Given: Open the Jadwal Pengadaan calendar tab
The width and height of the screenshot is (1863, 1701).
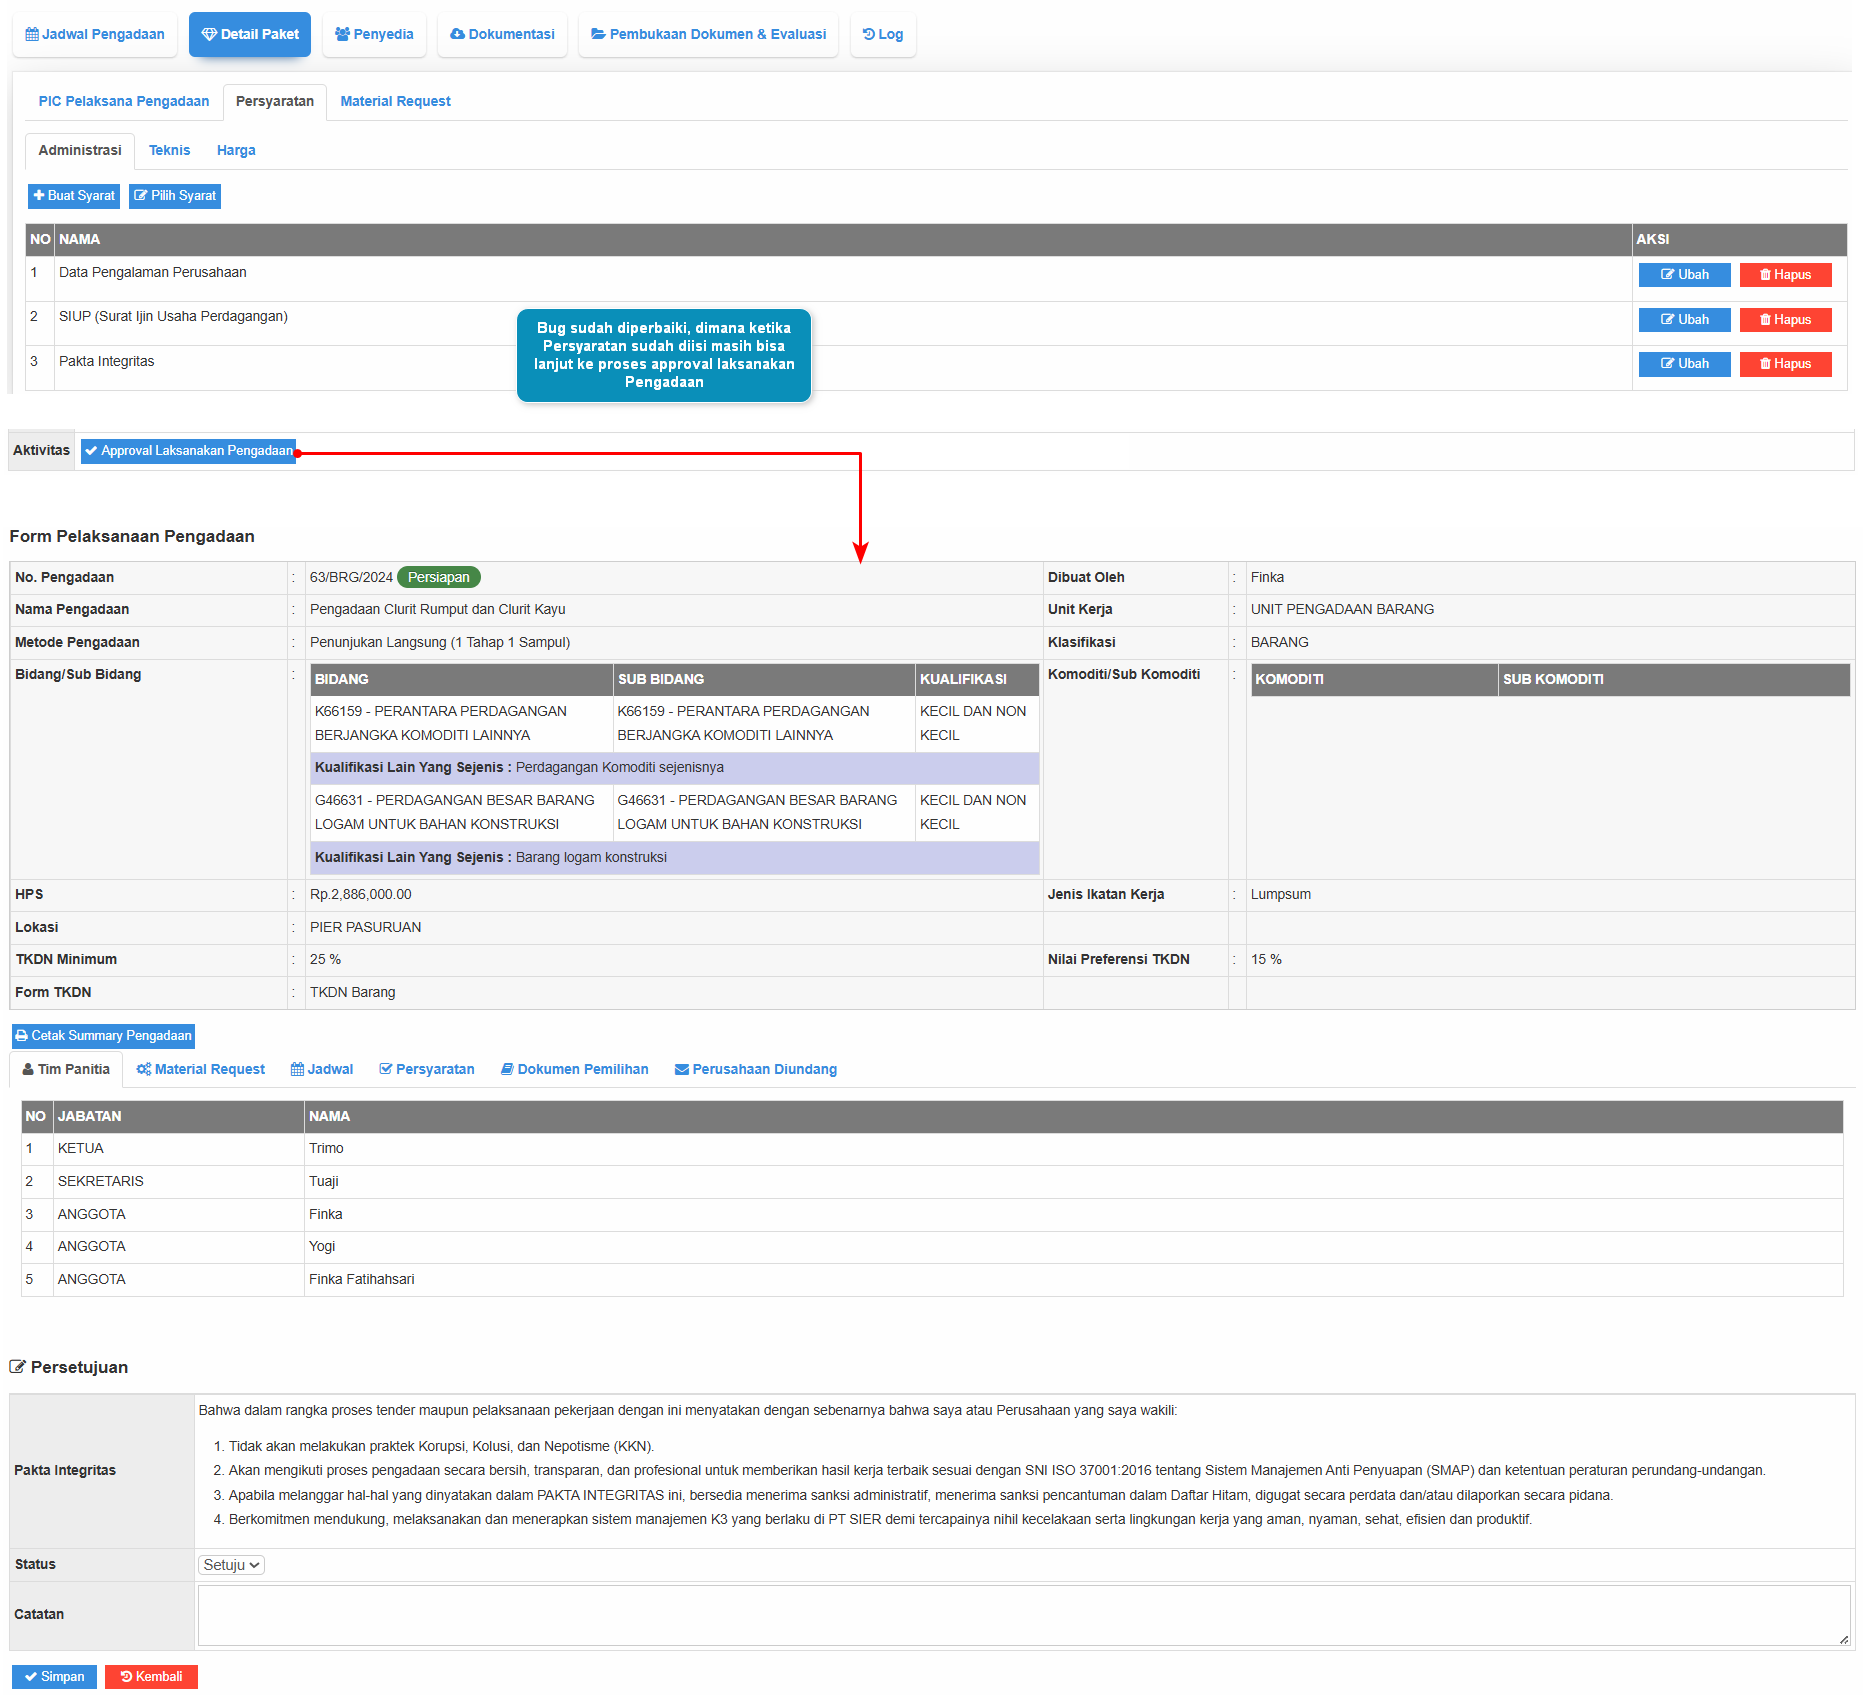Looking at the screenshot, I should pyautogui.click(x=95, y=34).
